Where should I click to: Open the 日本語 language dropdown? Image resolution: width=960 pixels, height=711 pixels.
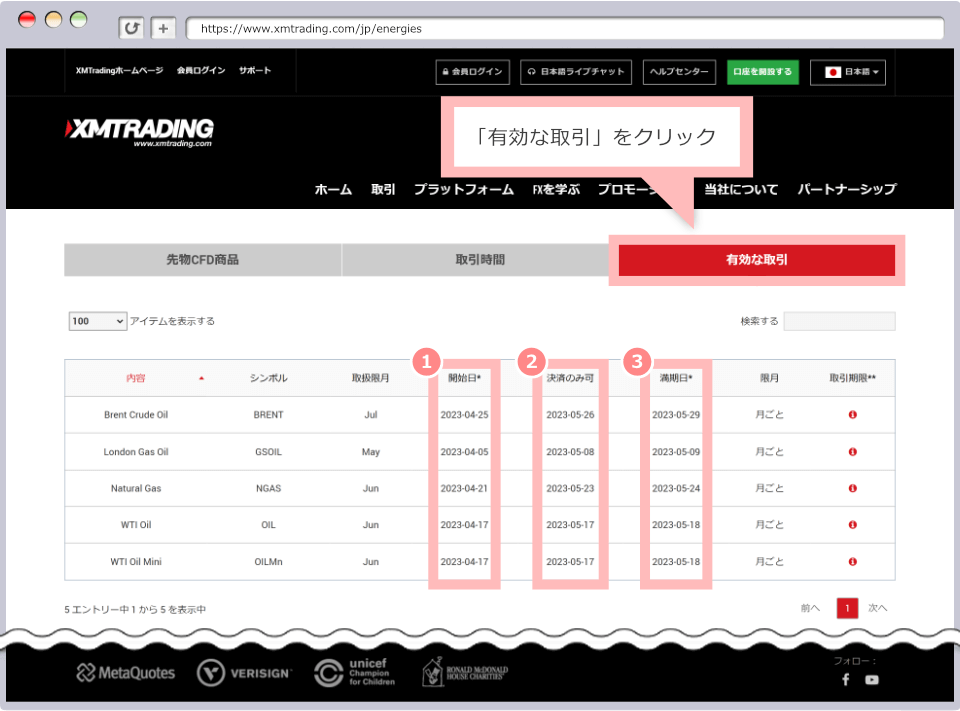click(847, 72)
